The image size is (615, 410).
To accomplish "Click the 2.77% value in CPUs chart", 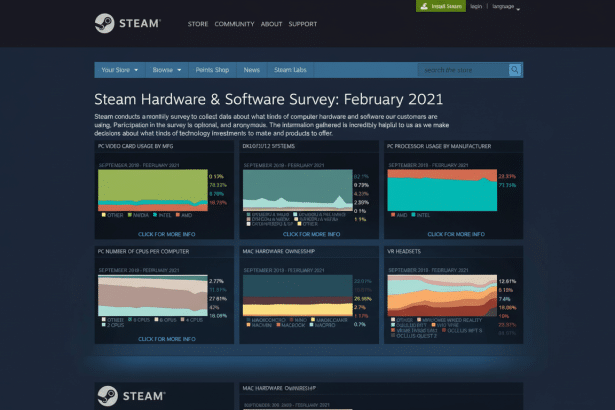I will pyautogui.click(x=217, y=281).
